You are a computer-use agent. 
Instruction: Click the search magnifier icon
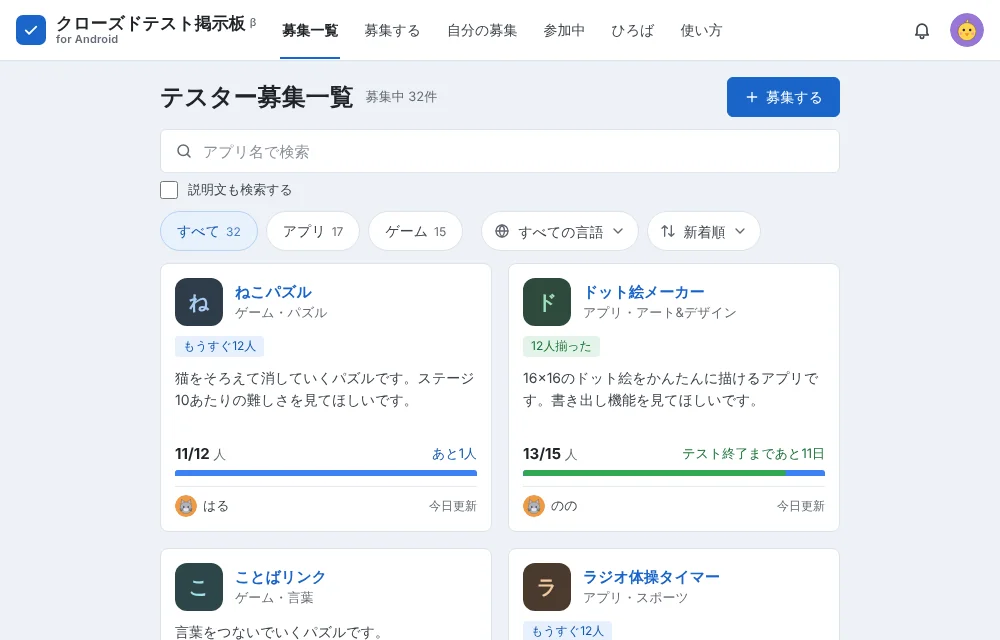[x=184, y=151]
